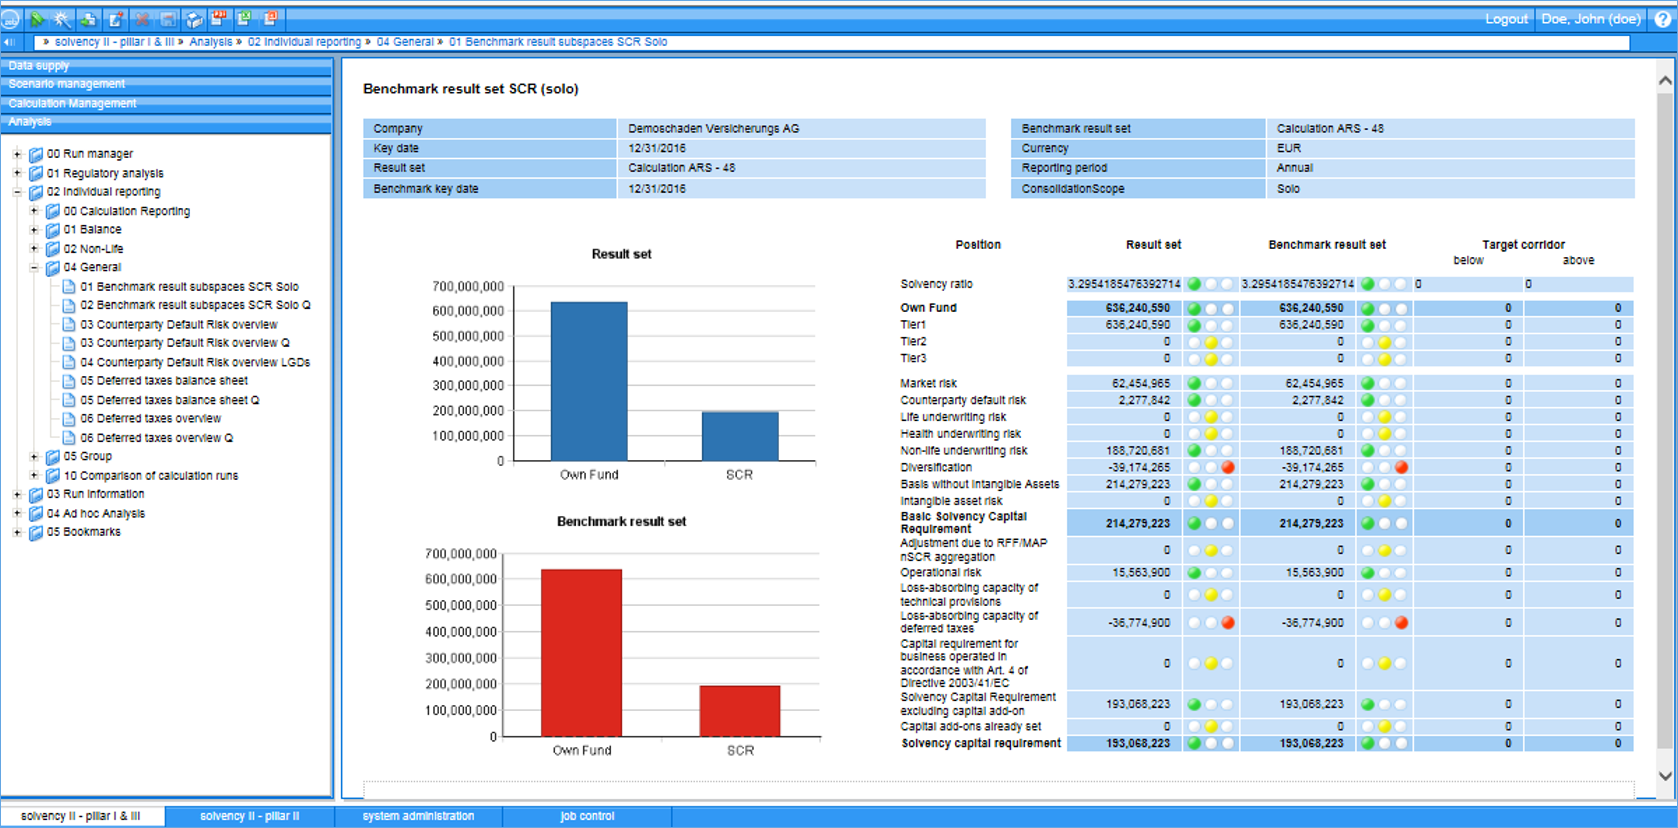Click the green bookmark ribbon toolbar icon
This screenshot has height=828, width=1678.
[x=37, y=19]
